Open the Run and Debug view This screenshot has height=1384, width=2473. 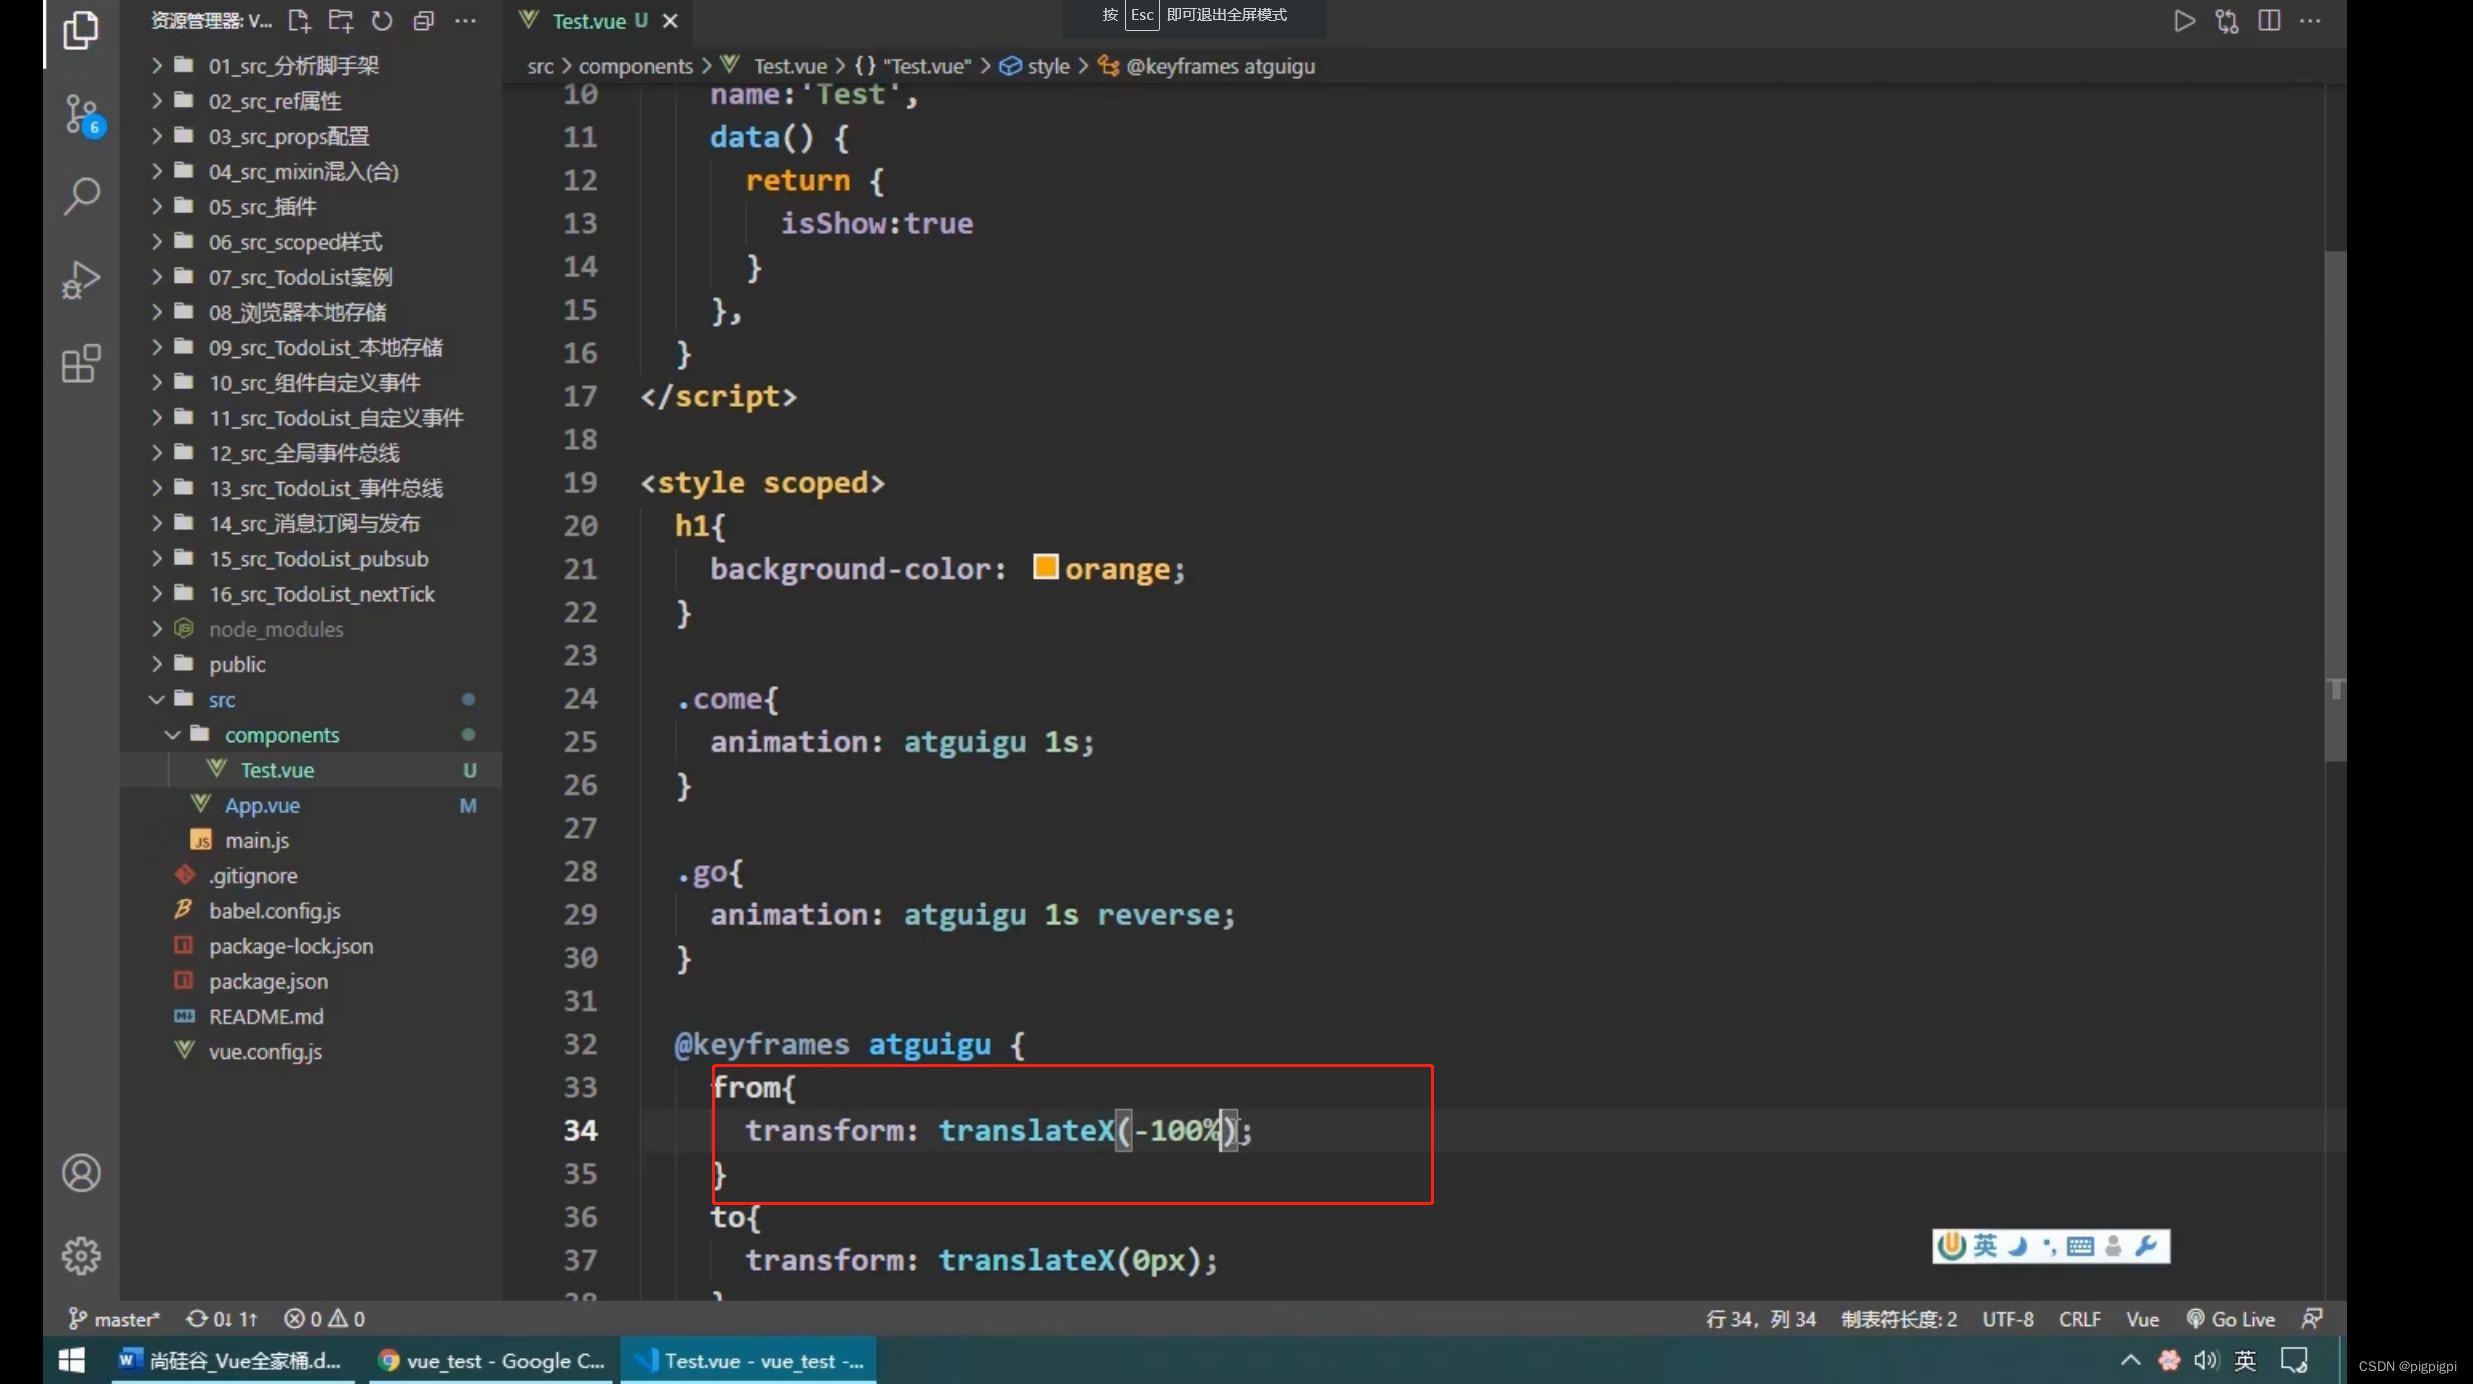tap(81, 280)
